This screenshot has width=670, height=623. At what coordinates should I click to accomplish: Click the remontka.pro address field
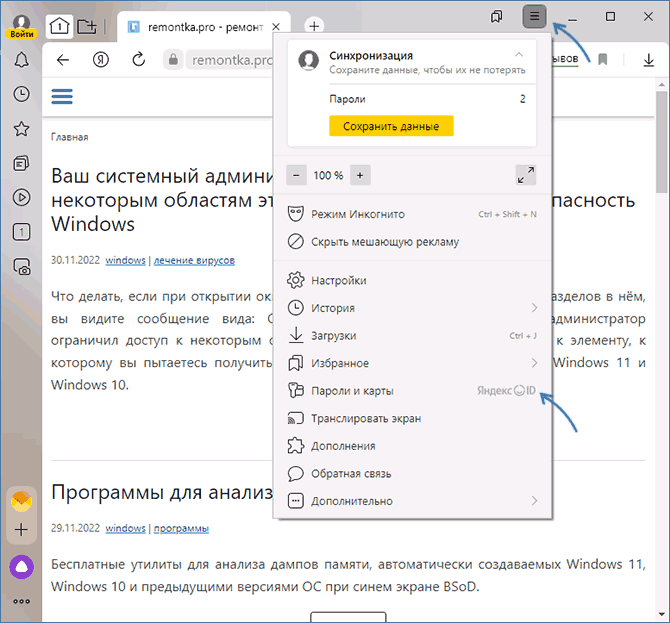tap(231, 60)
